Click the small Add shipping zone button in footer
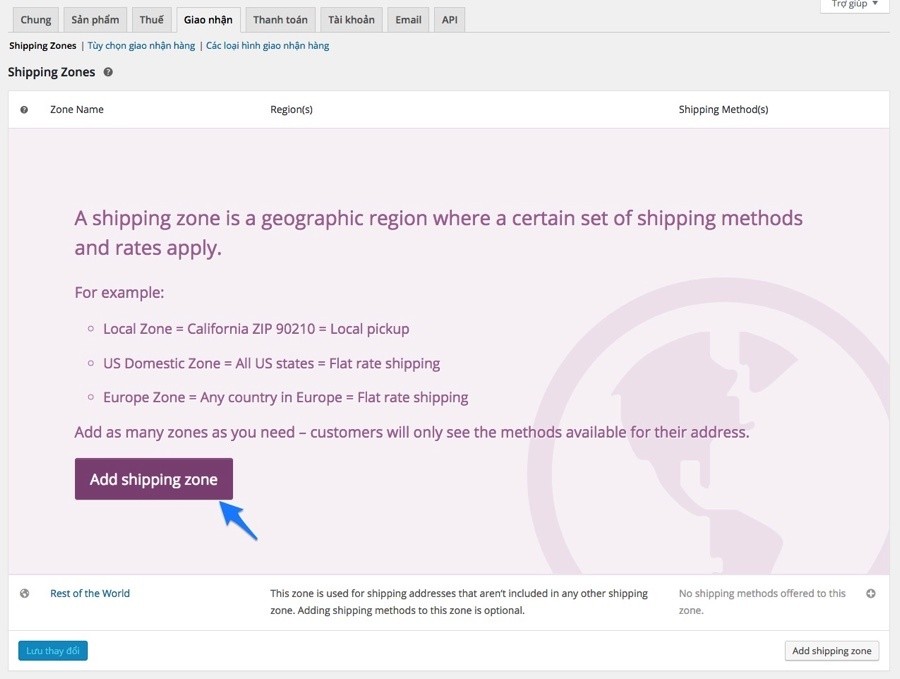This screenshot has width=900, height=679. coord(832,651)
